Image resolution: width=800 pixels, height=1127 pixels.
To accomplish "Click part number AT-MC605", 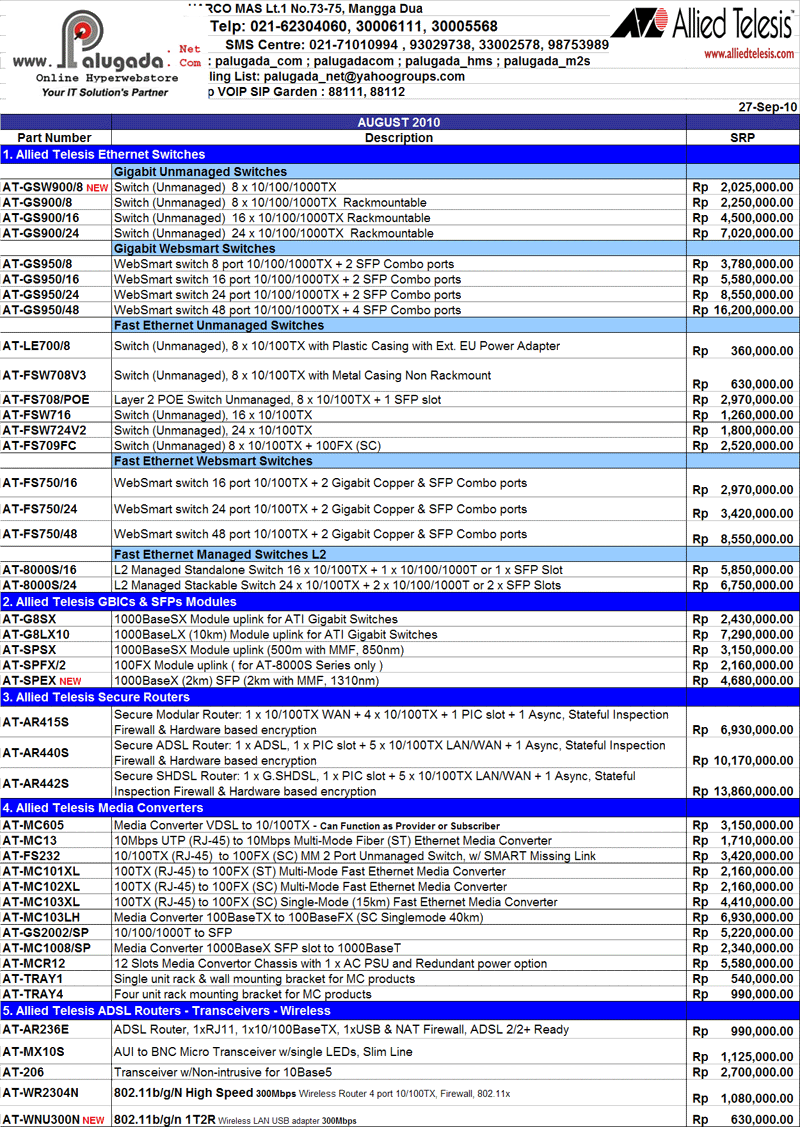I will pos(33,825).
